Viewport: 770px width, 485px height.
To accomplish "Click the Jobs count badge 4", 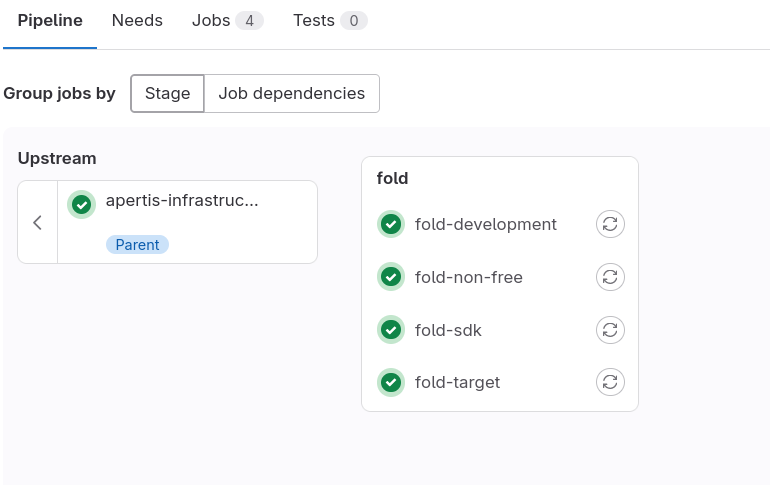I will point(249,21).
